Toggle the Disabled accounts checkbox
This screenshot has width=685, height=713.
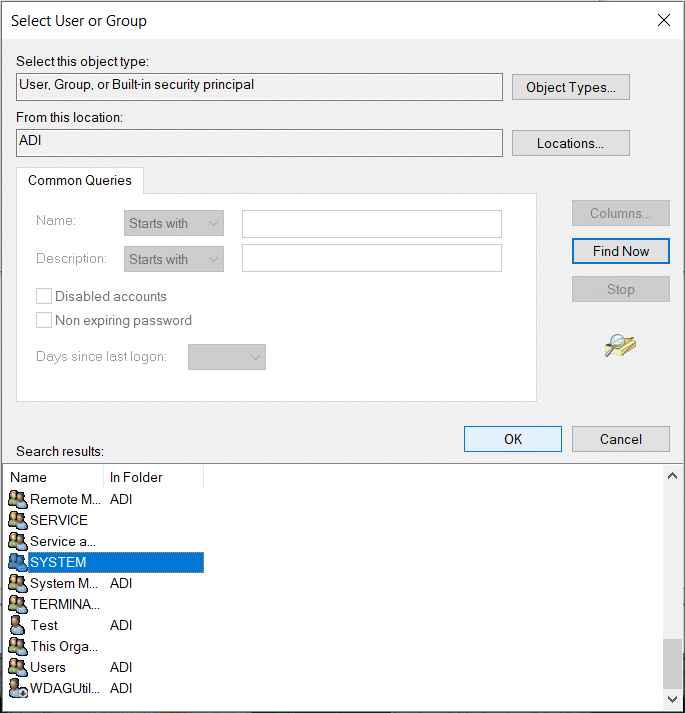(44, 296)
